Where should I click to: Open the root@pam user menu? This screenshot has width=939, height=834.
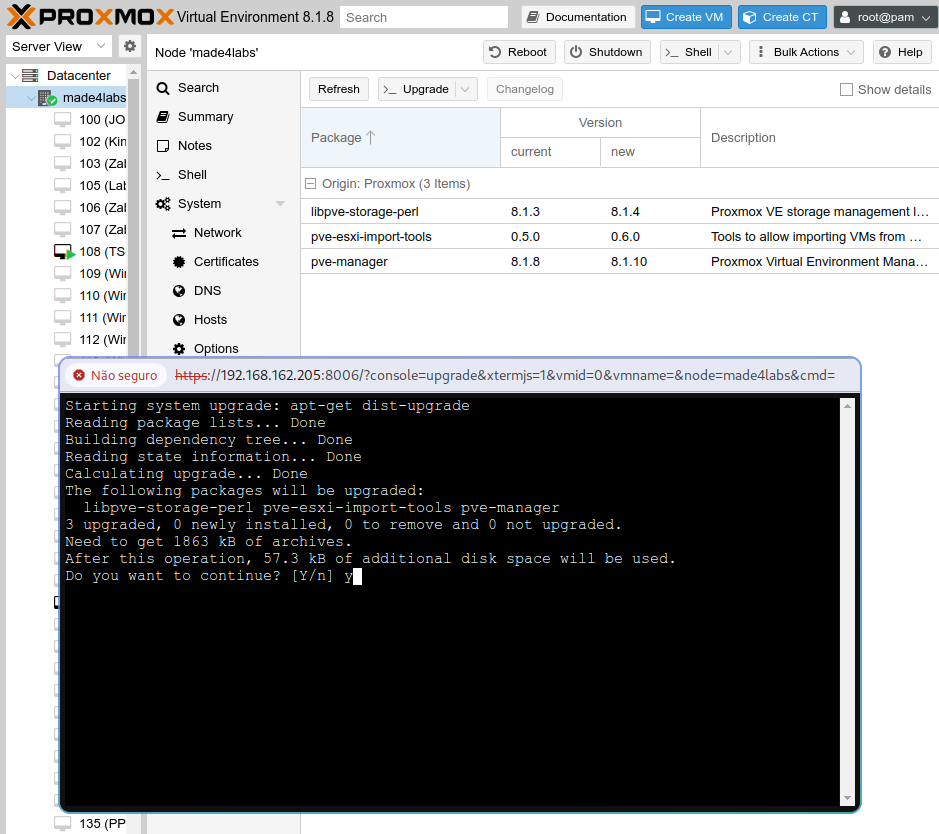click(884, 17)
